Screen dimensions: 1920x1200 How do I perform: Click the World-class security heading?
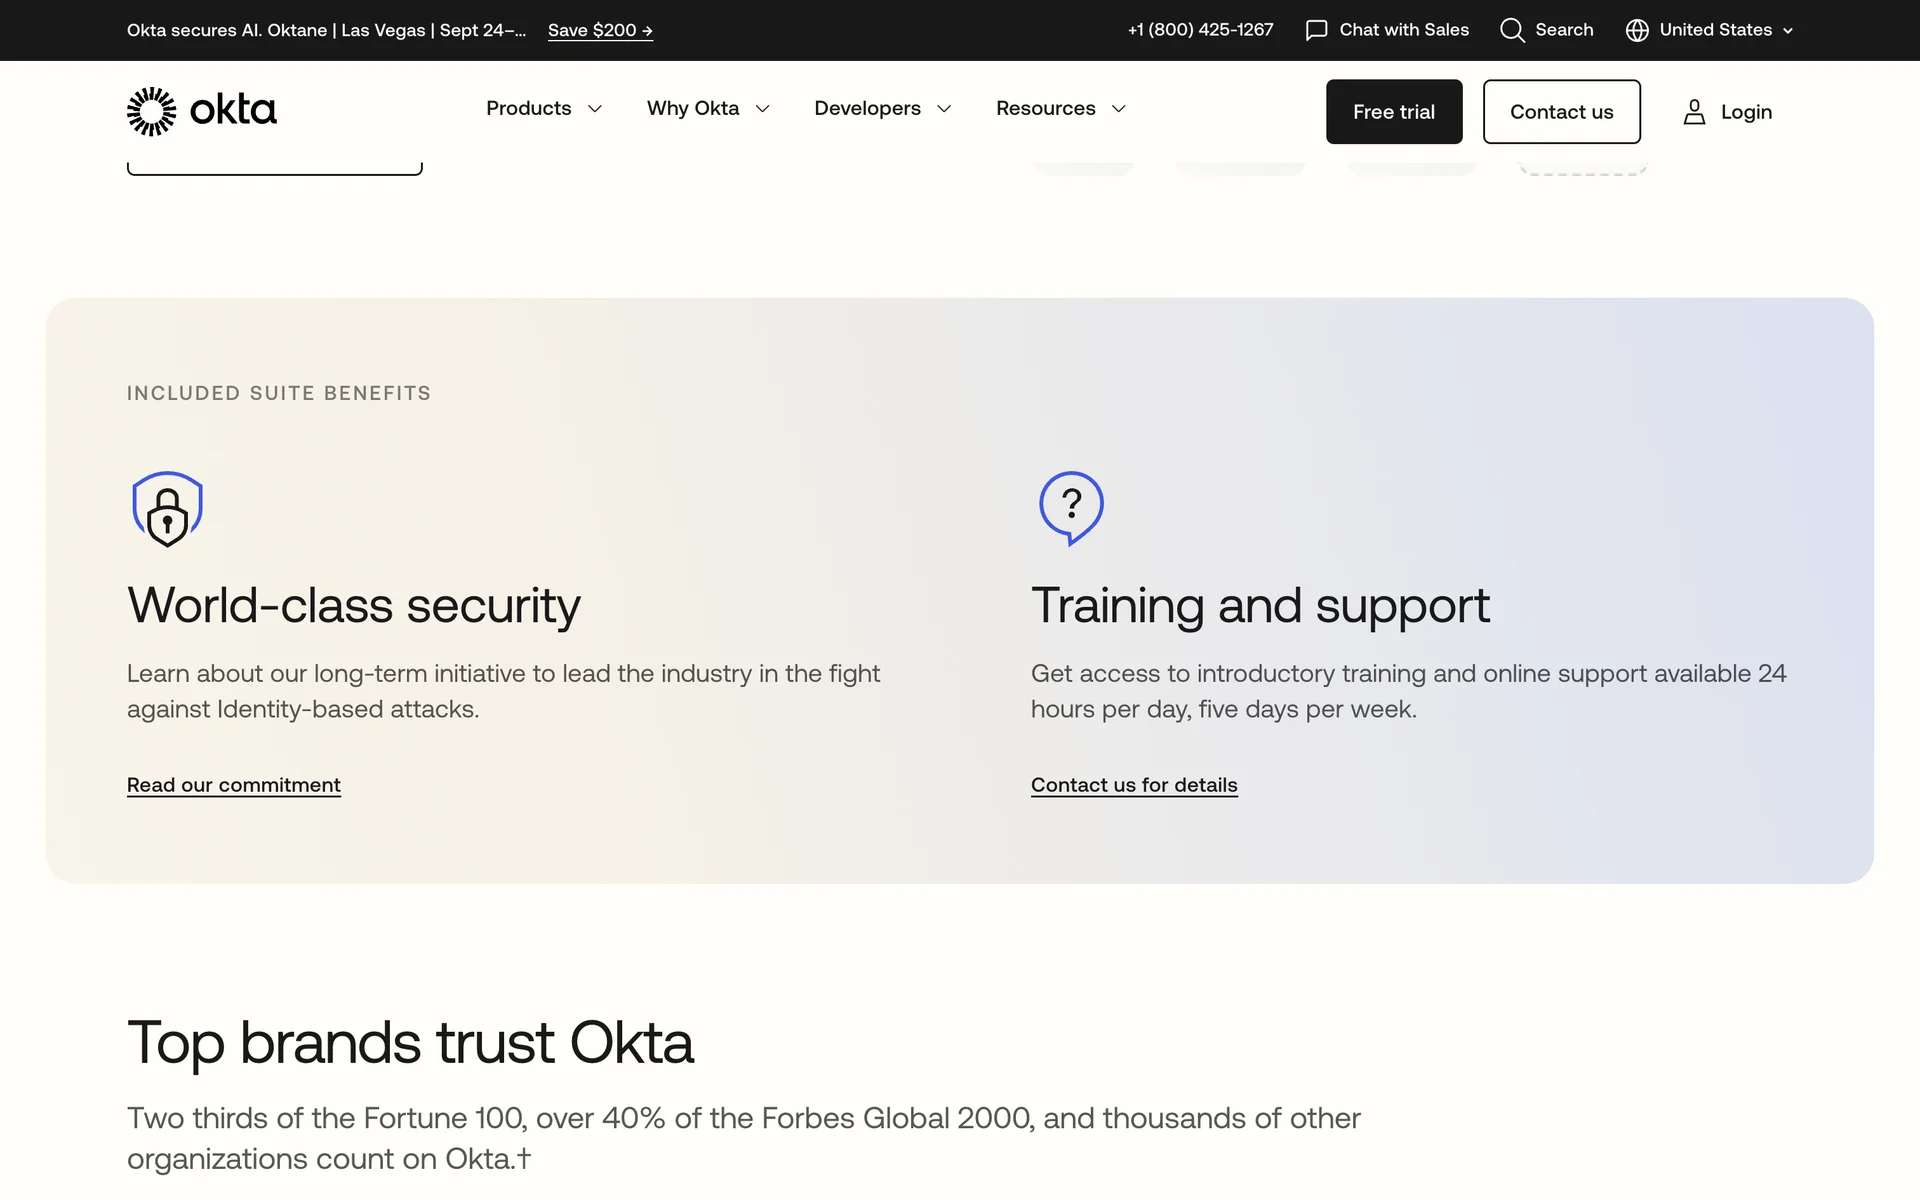(354, 605)
